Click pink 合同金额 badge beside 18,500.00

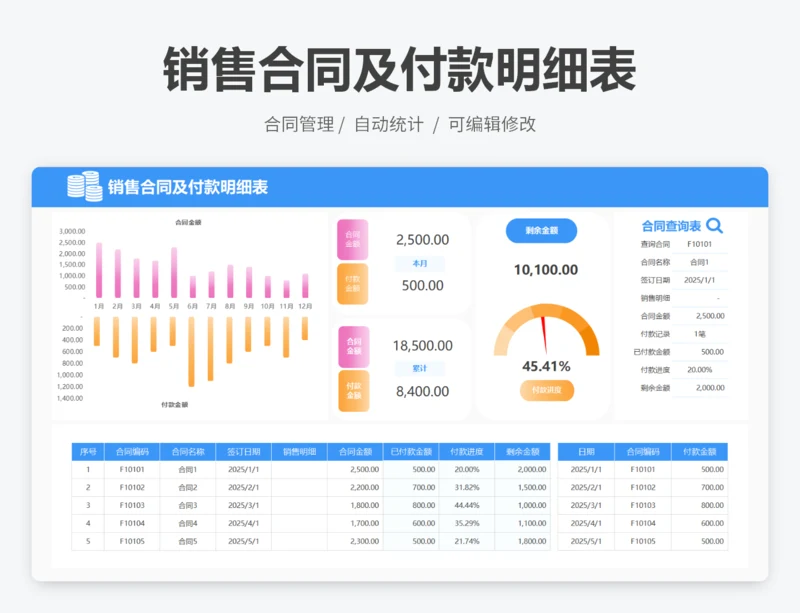pyautogui.click(x=354, y=347)
